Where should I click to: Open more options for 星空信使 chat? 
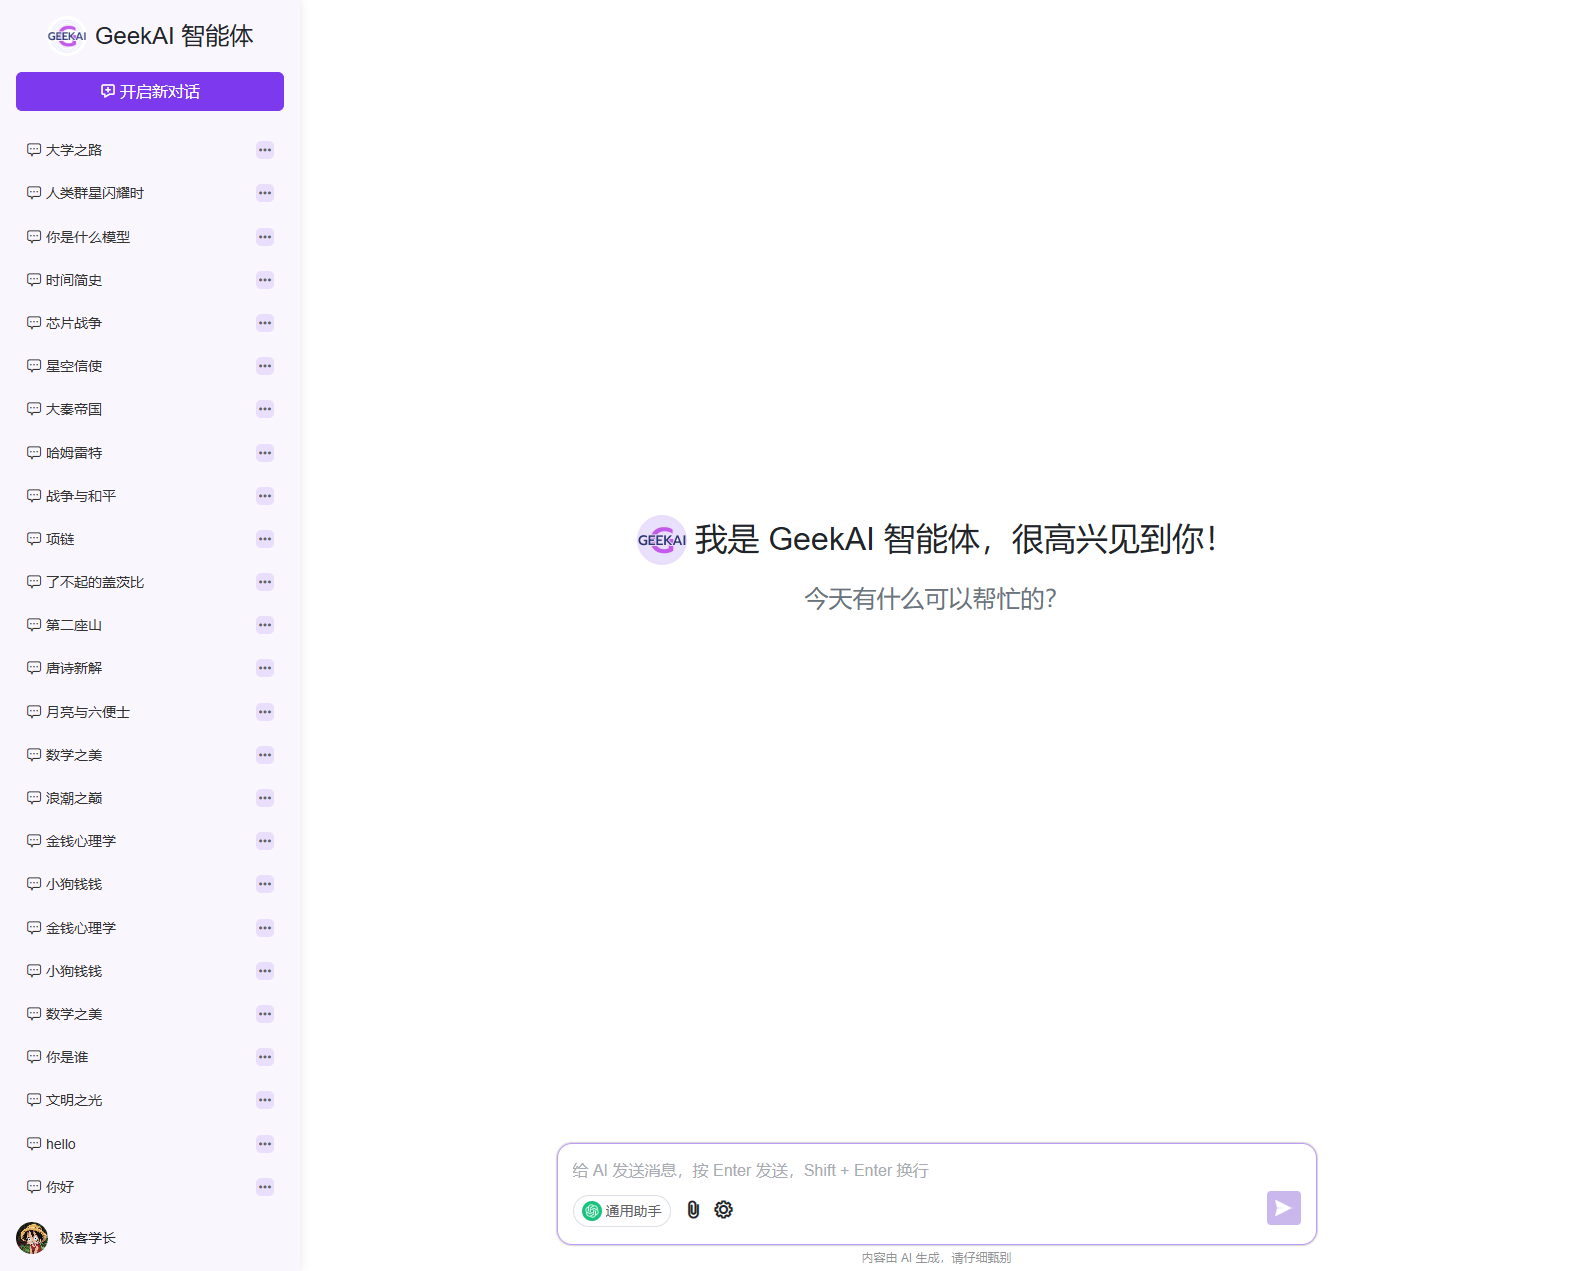(x=265, y=366)
